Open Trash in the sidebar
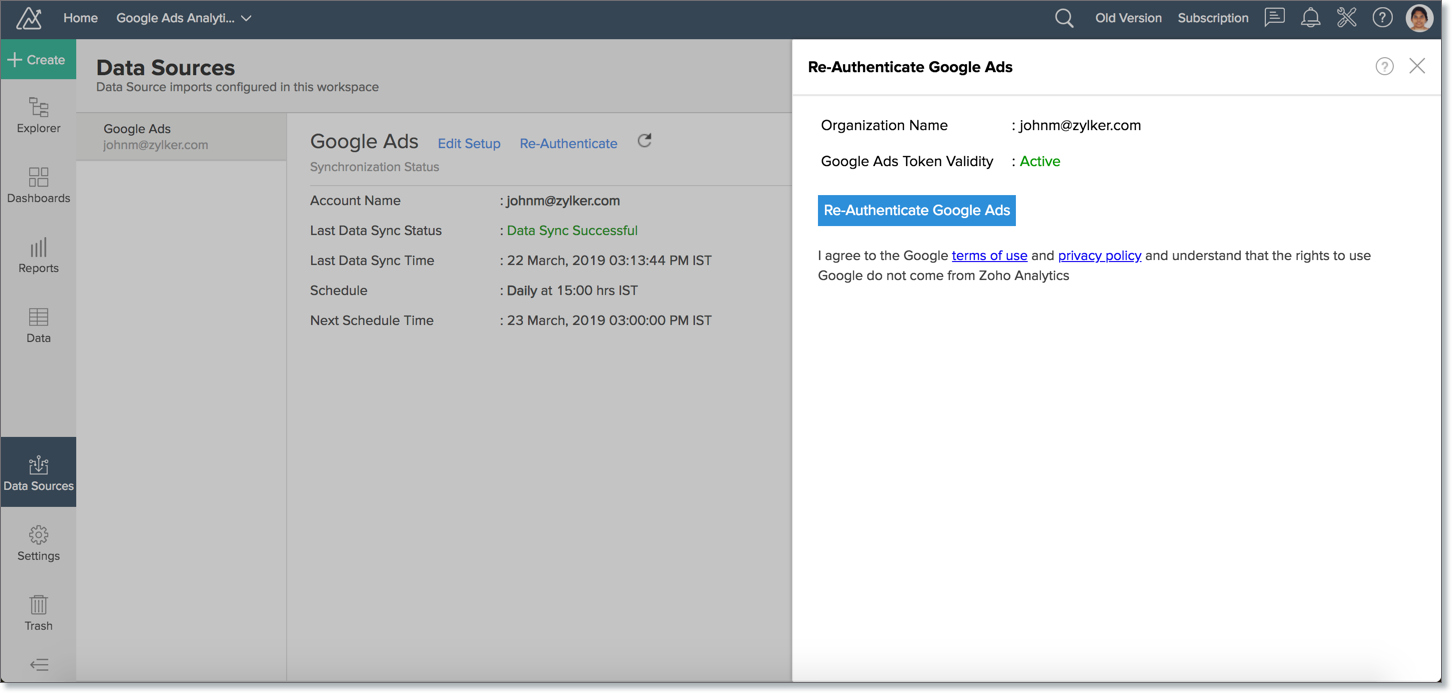1452x693 pixels. pos(38,613)
